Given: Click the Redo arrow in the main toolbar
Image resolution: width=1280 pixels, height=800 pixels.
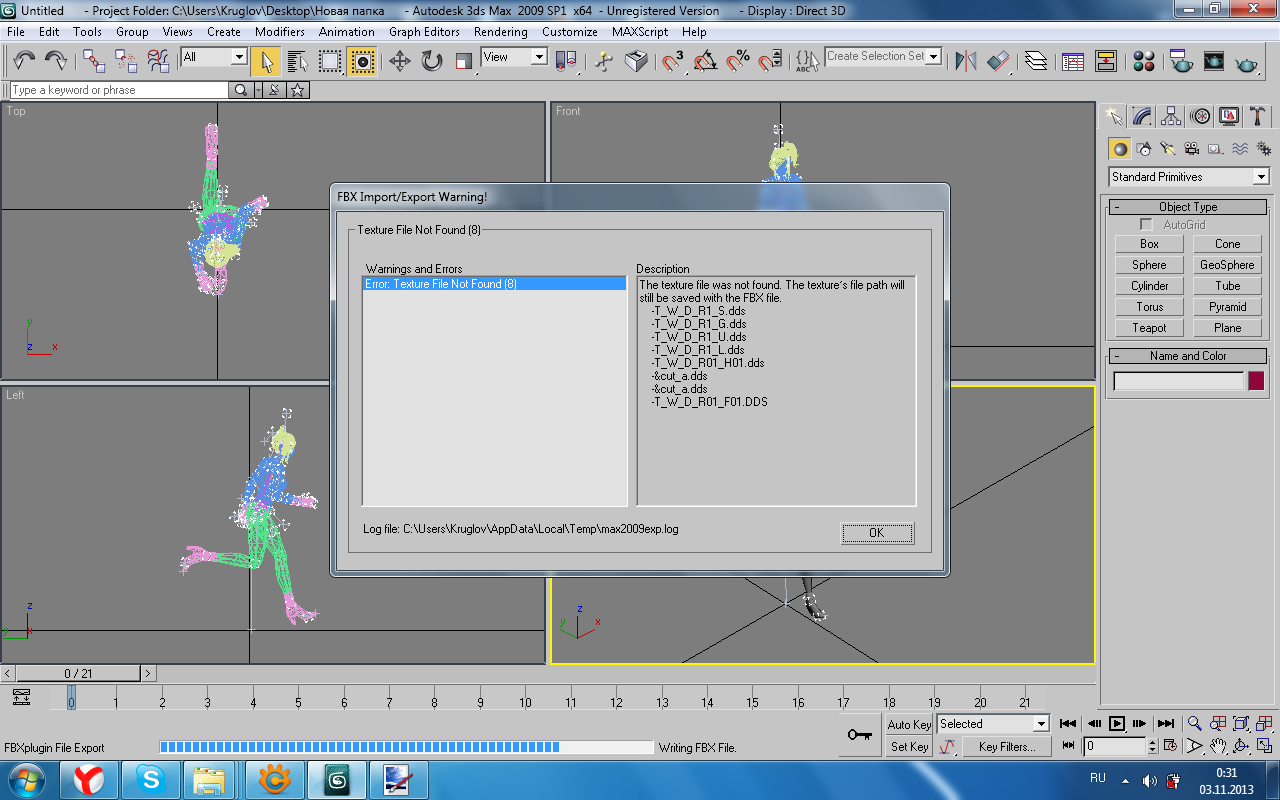Looking at the screenshot, I should pyautogui.click(x=56, y=61).
